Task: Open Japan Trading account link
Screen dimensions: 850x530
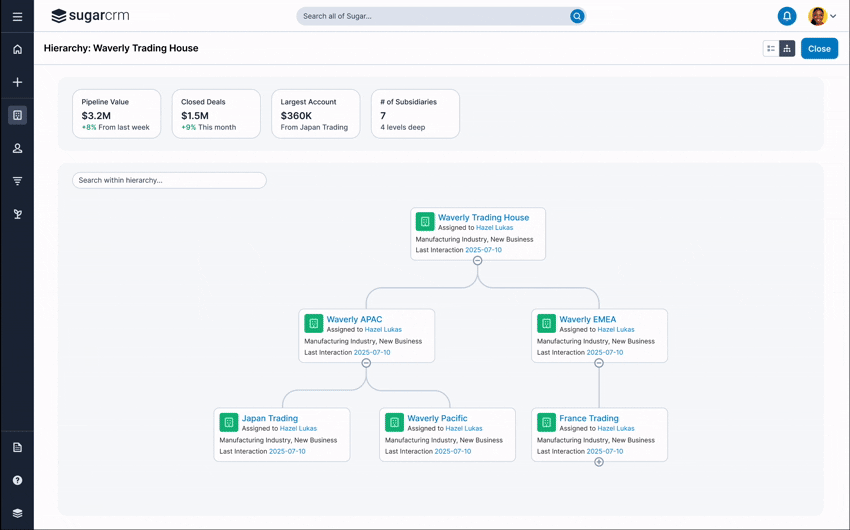Action: [x=269, y=418]
